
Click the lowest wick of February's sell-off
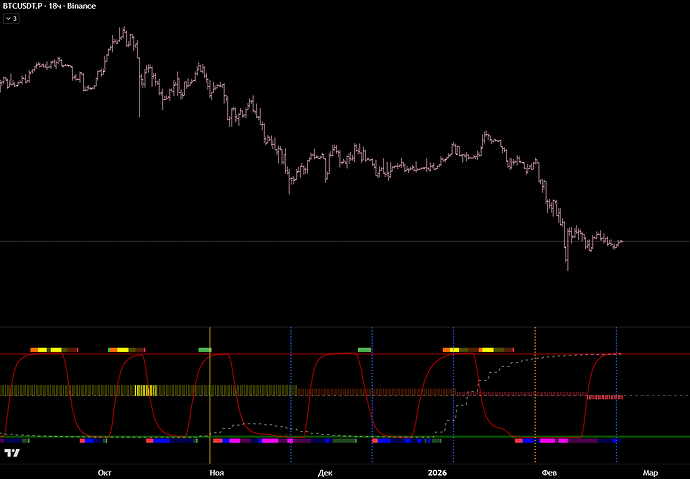(567, 266)
